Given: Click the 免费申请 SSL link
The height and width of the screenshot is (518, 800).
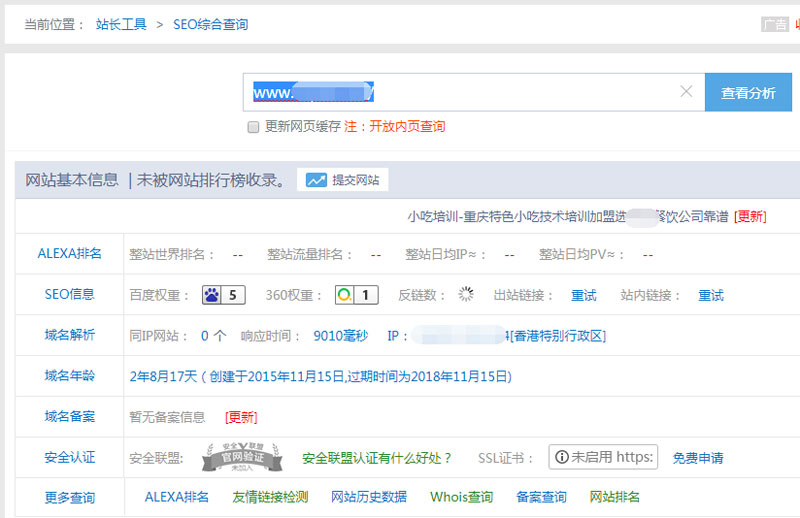Looking at the screenshot, I should tap(698, 458).
